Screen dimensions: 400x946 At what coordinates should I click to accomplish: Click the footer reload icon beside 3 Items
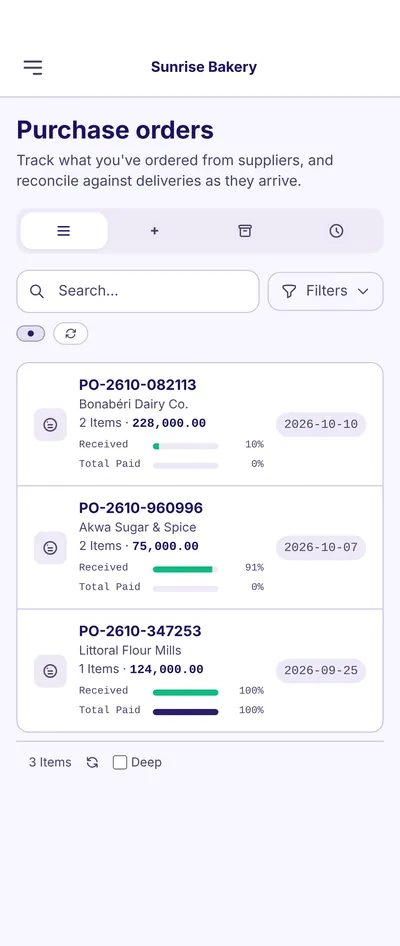pos(92,763)
